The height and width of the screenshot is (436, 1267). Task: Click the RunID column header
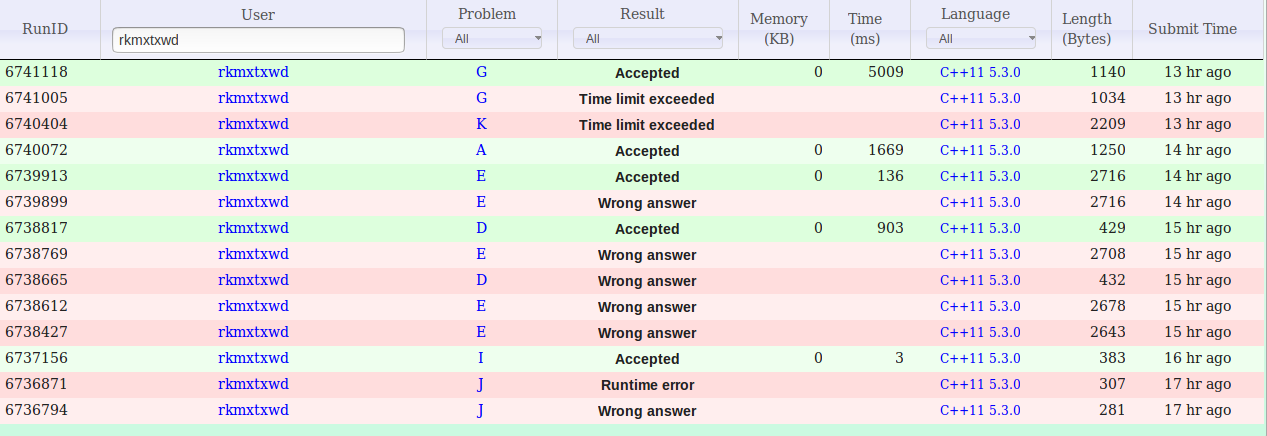point(45,29)
